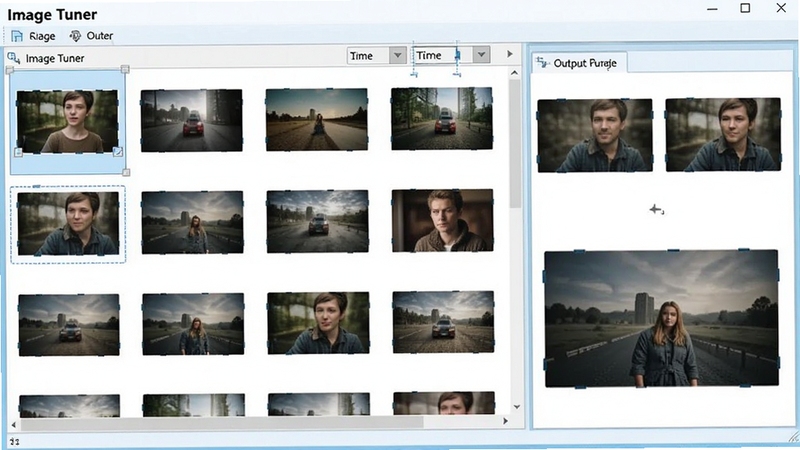
Task: Click the magnifier icon beside Image Tuner header
Action: coord(14,58)
